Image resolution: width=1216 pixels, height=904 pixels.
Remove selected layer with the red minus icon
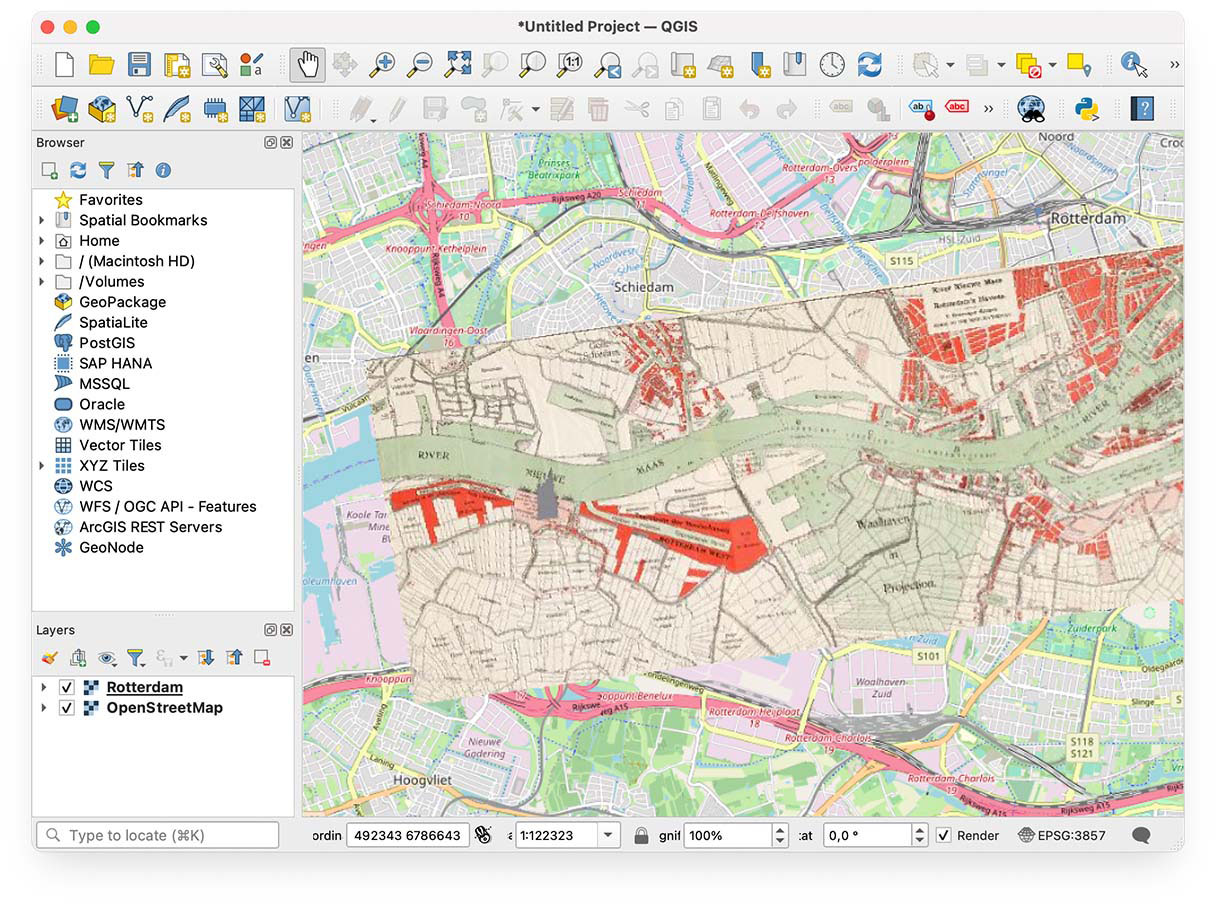coord(262,658)
